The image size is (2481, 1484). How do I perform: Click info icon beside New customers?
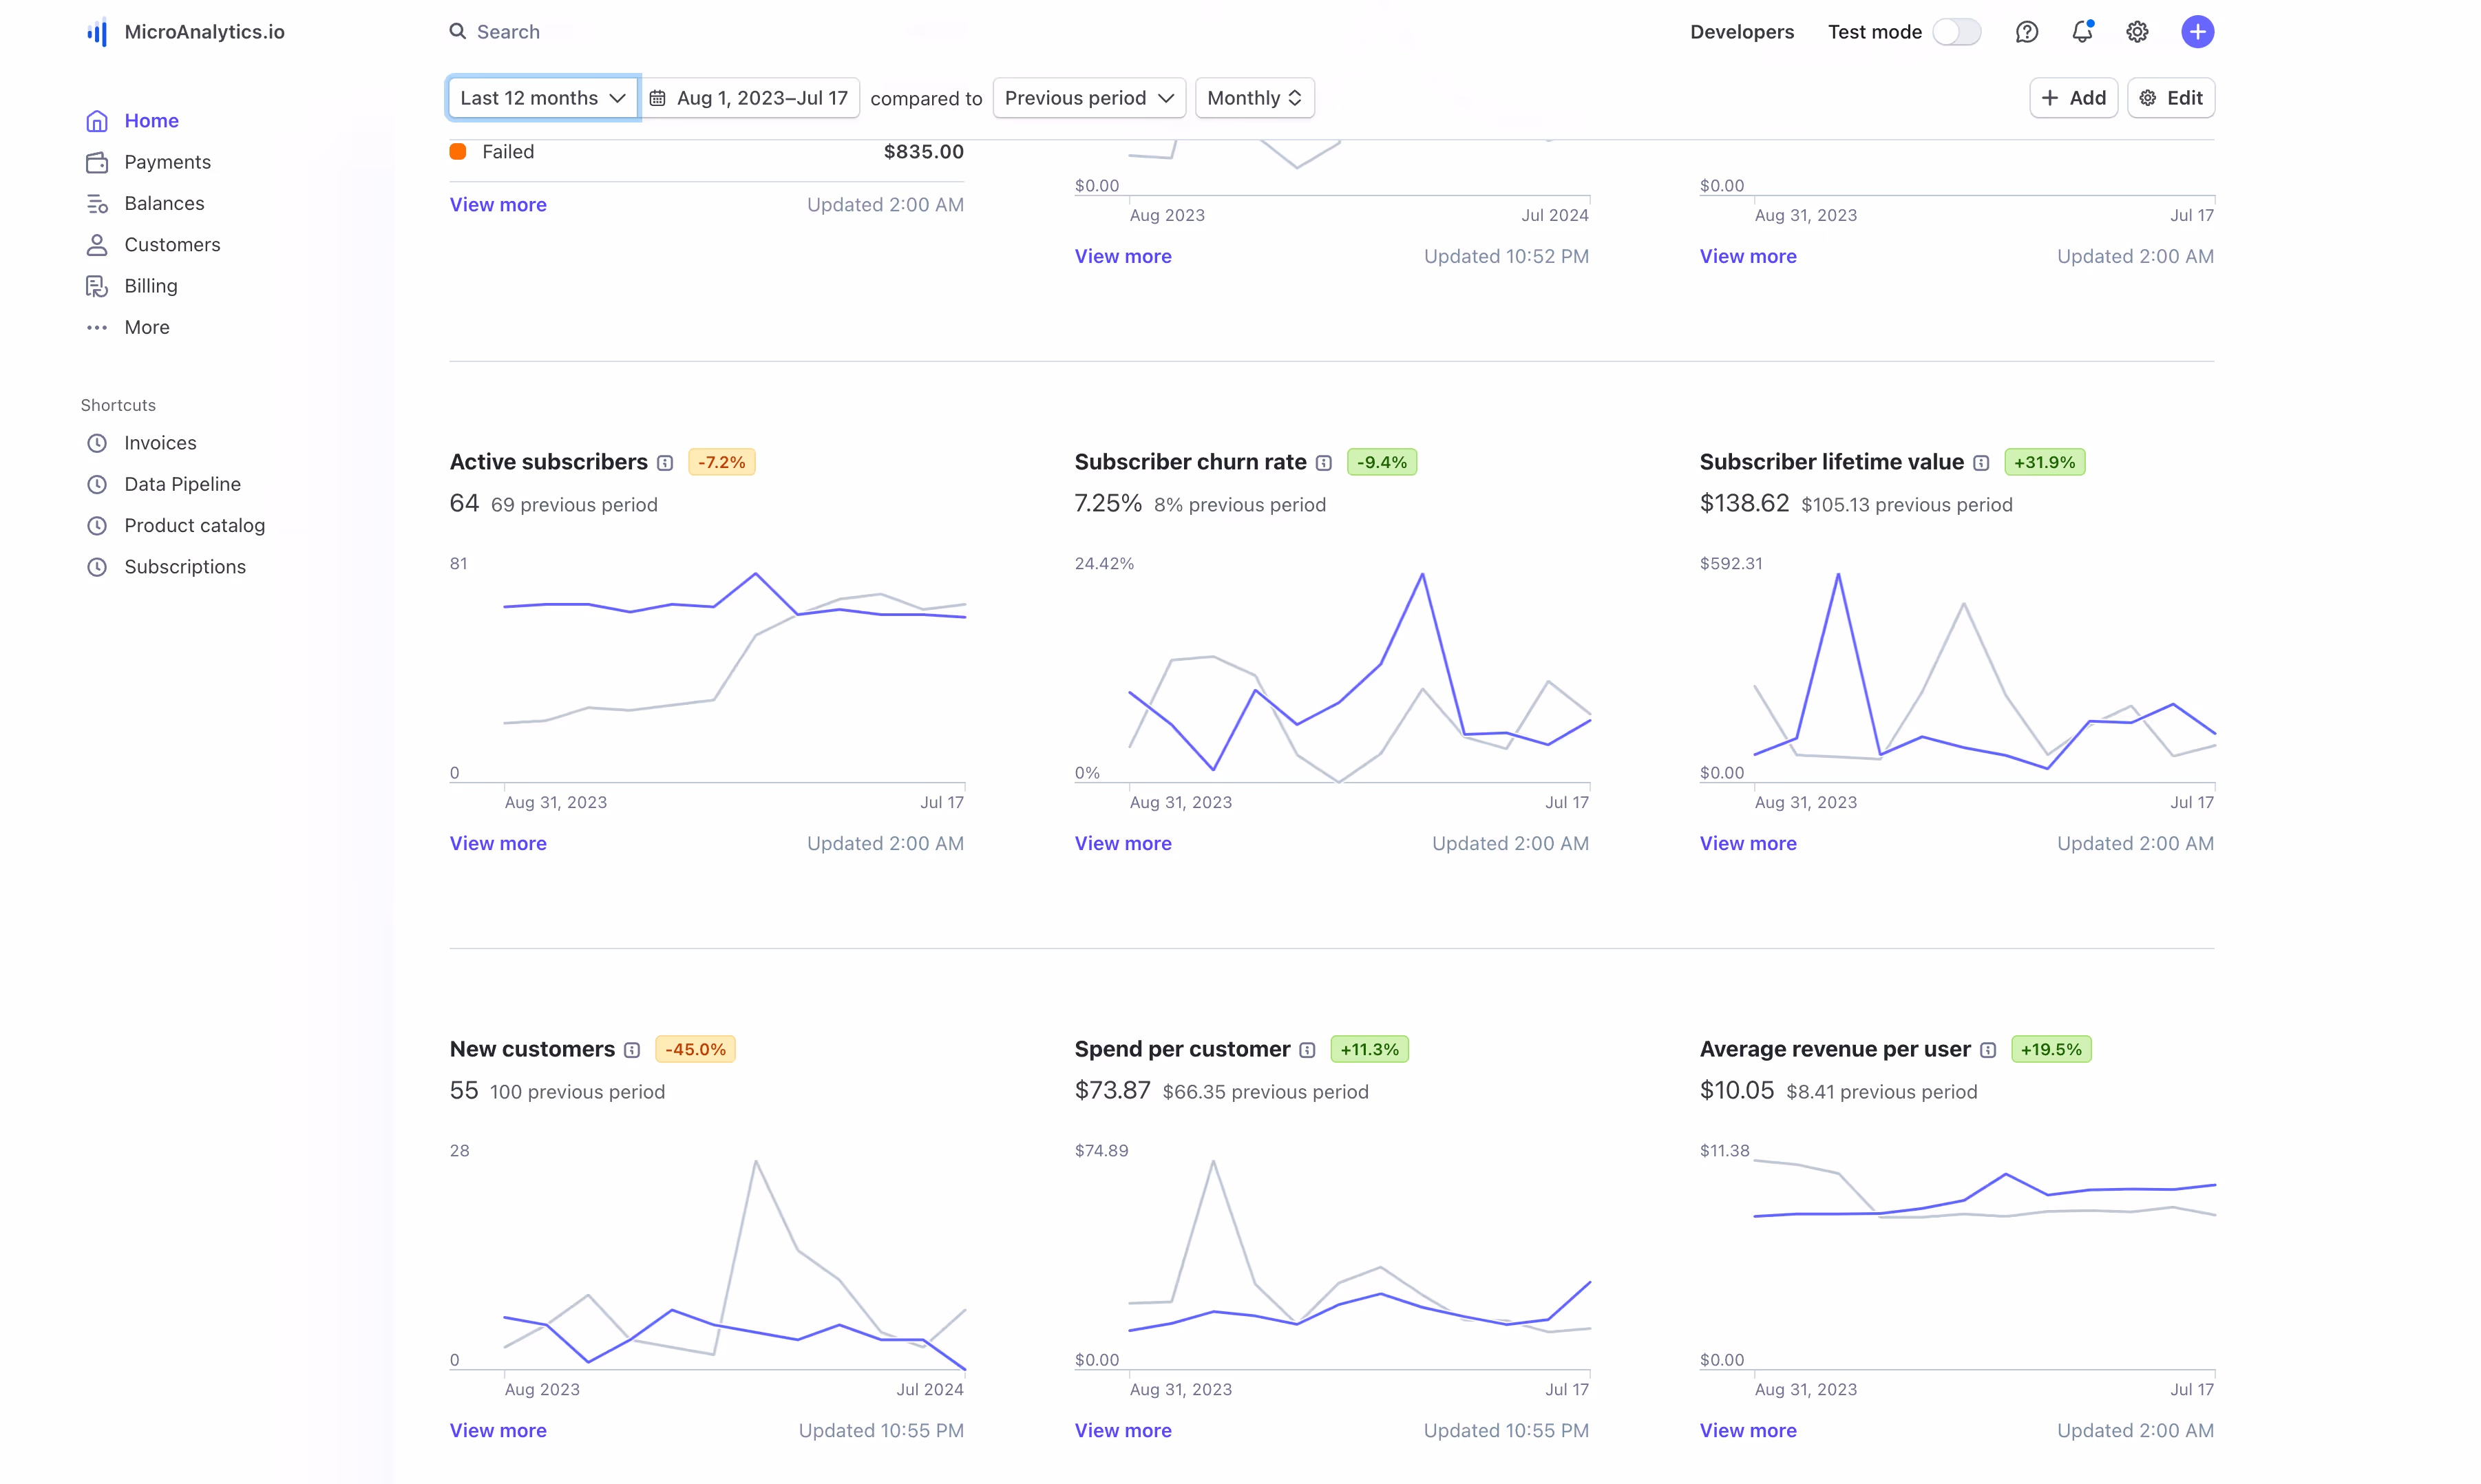[x=632, y=1050]
